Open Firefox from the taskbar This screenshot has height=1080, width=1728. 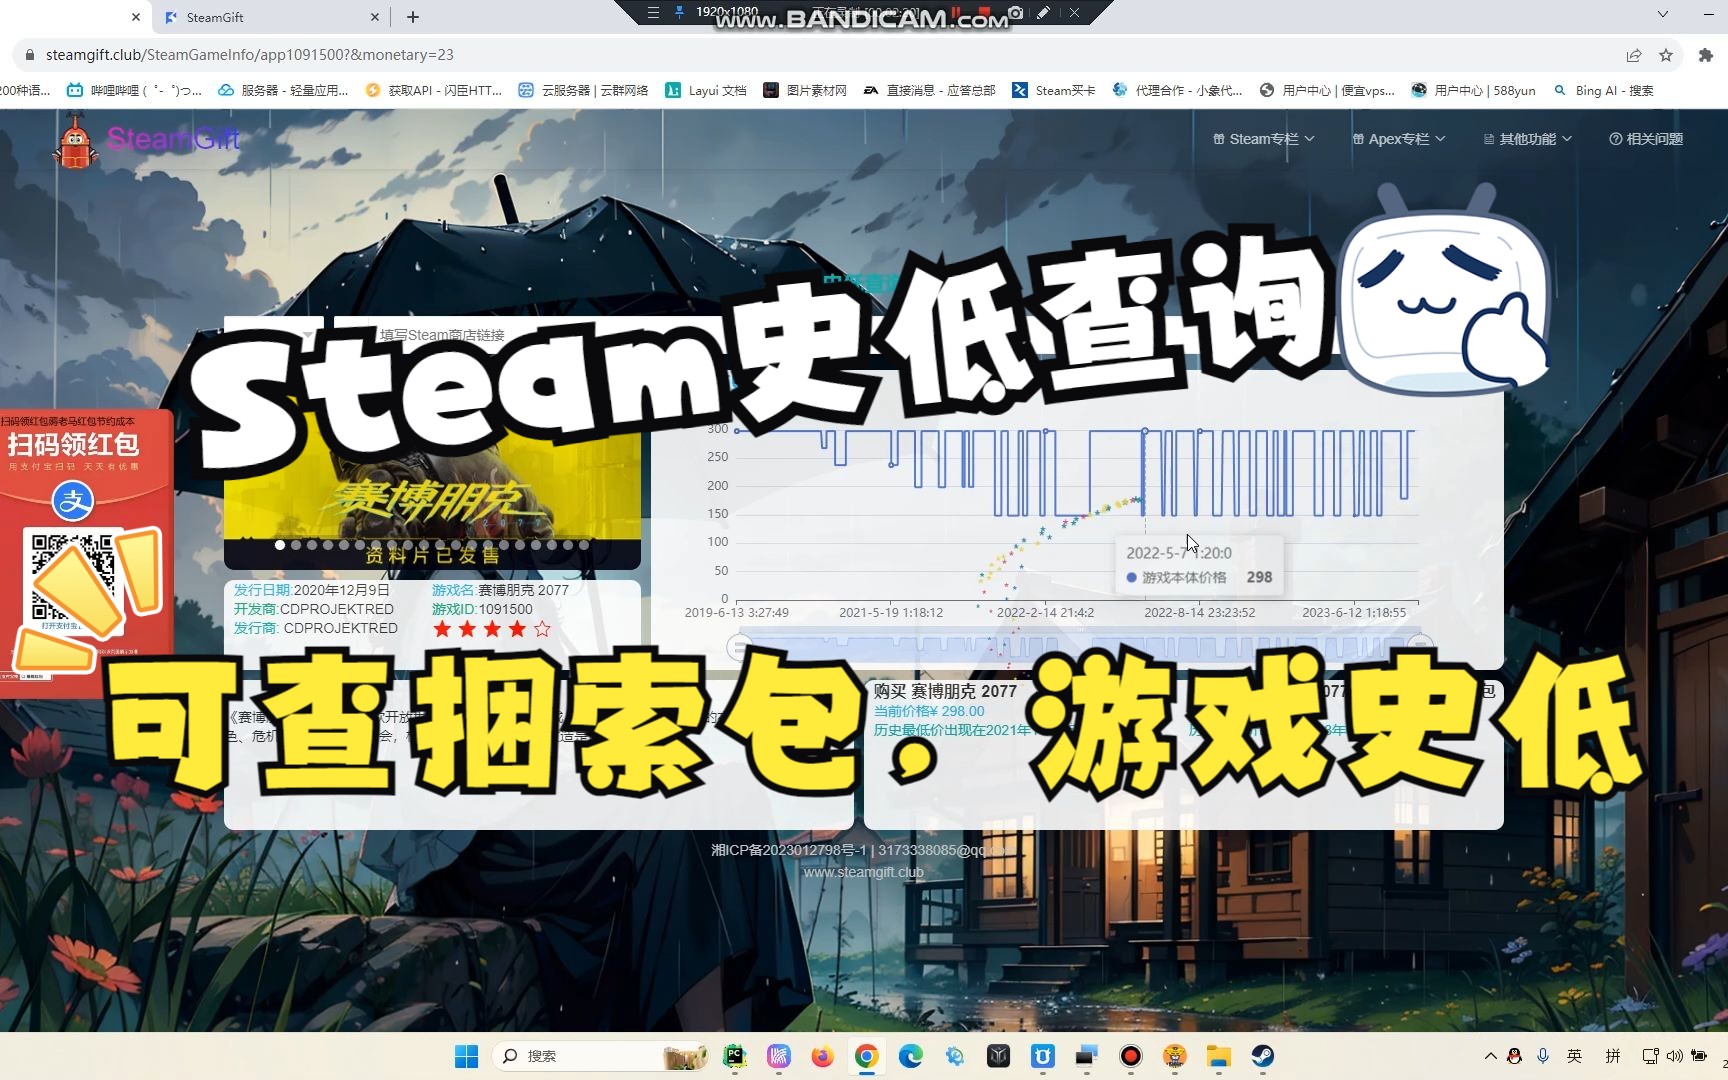click(823, 1056)
